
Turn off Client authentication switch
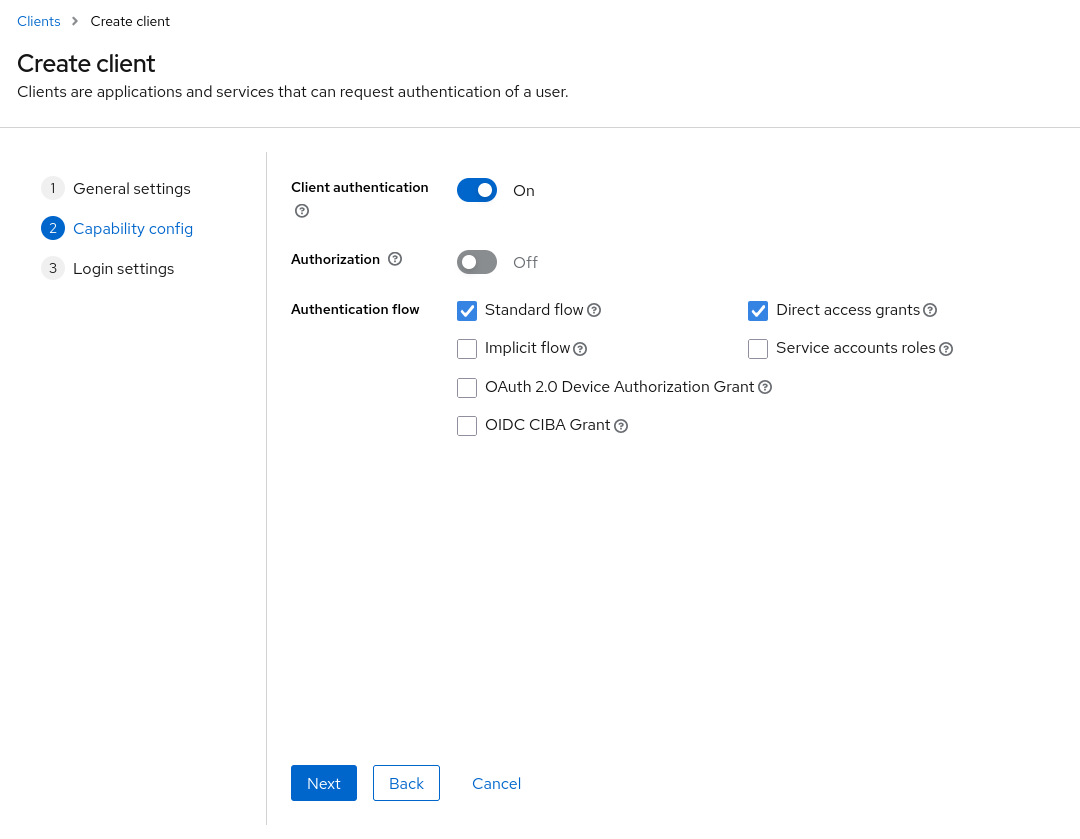477,190
